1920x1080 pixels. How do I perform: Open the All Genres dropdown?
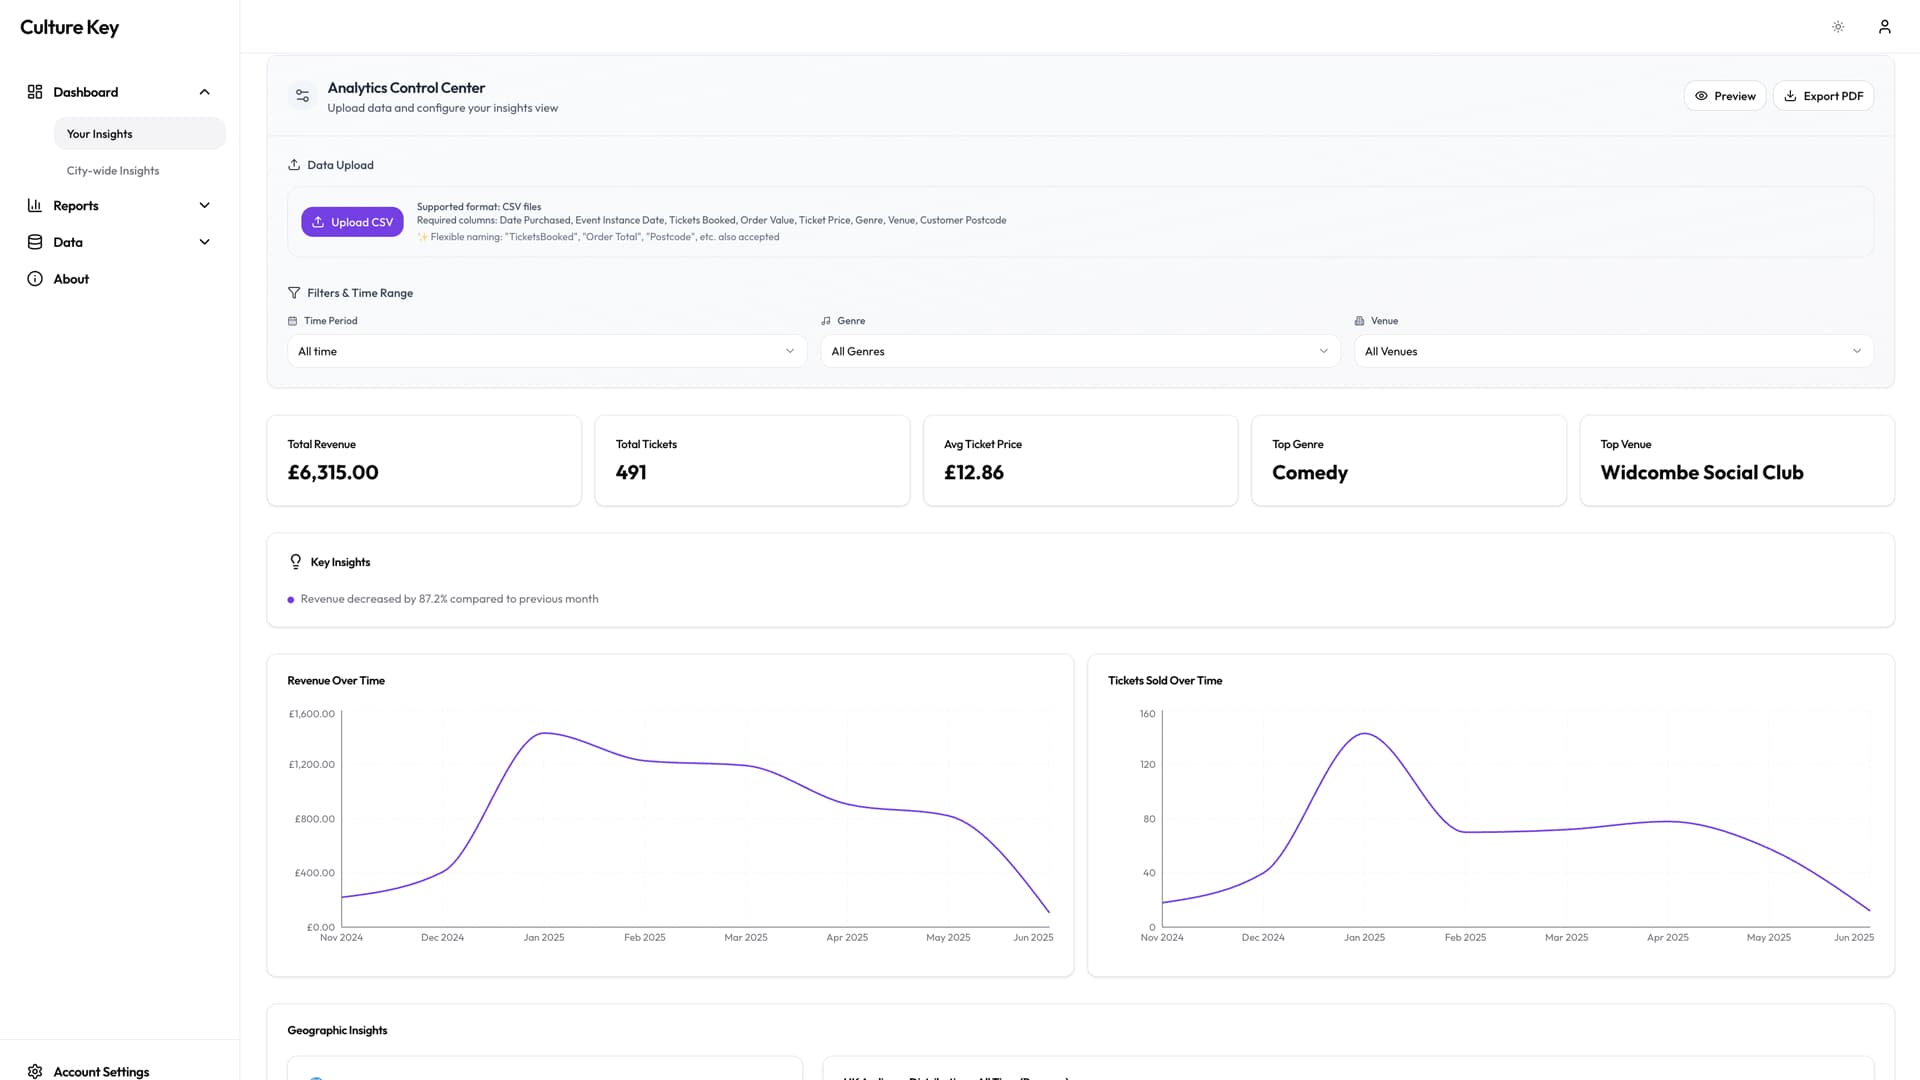[1079, 351]
